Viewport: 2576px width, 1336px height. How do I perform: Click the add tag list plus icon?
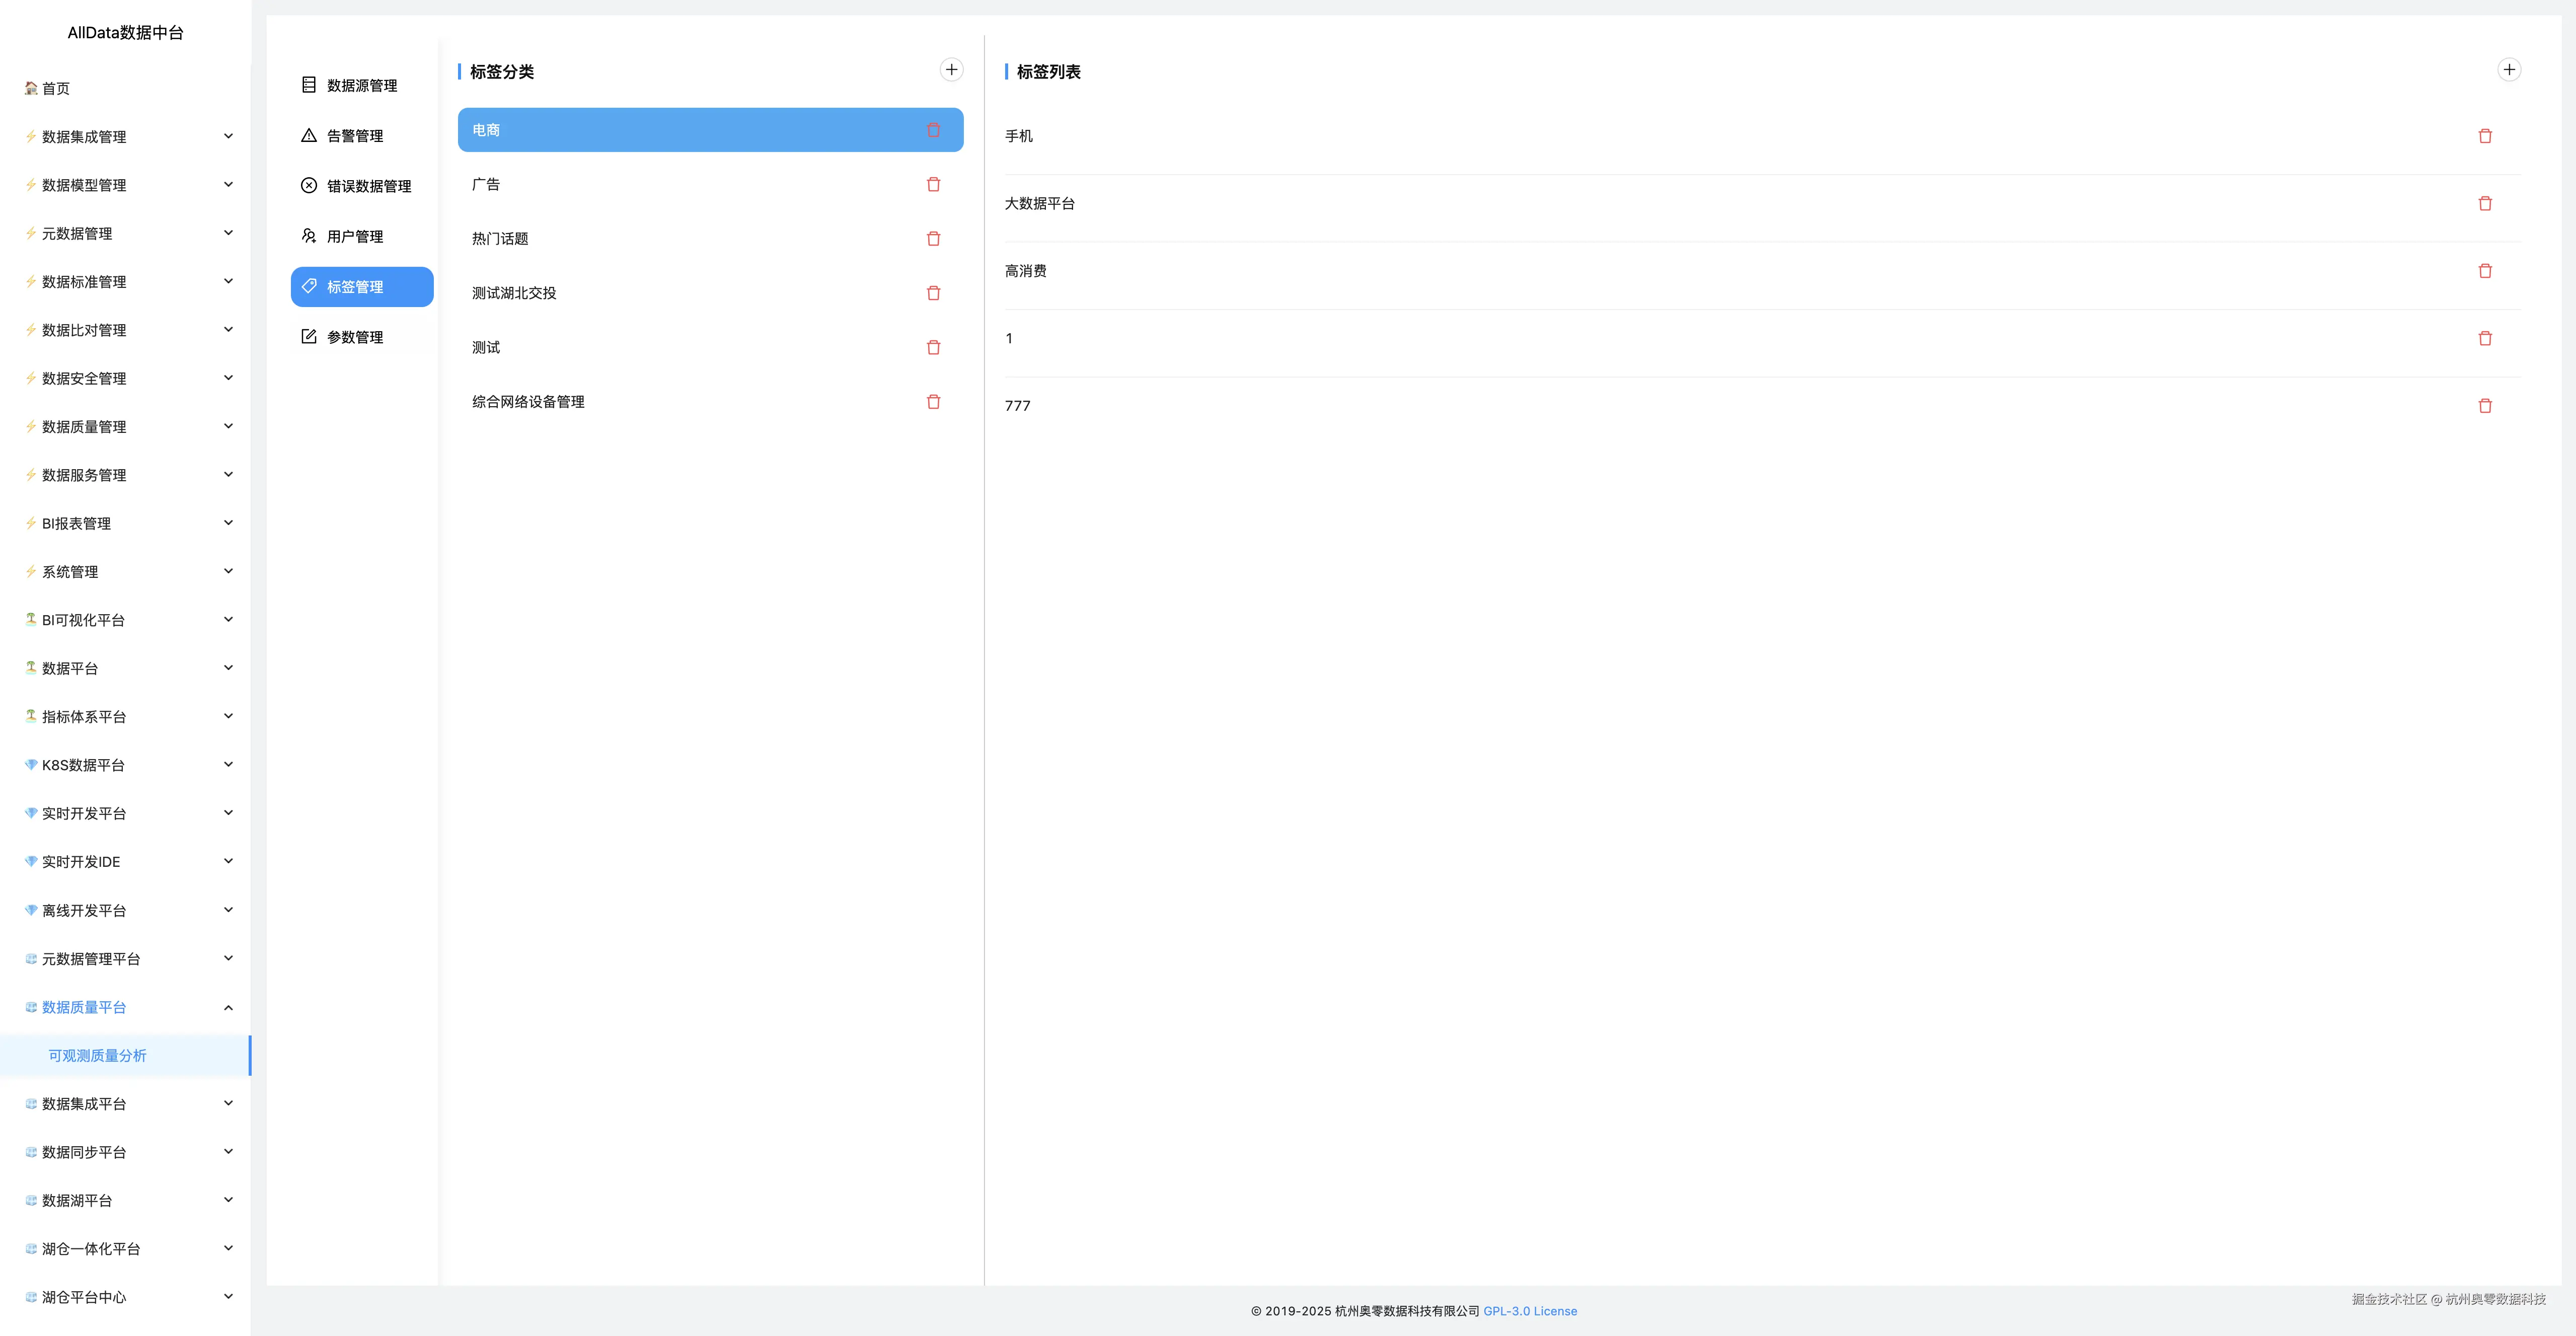click(2508, 70)
